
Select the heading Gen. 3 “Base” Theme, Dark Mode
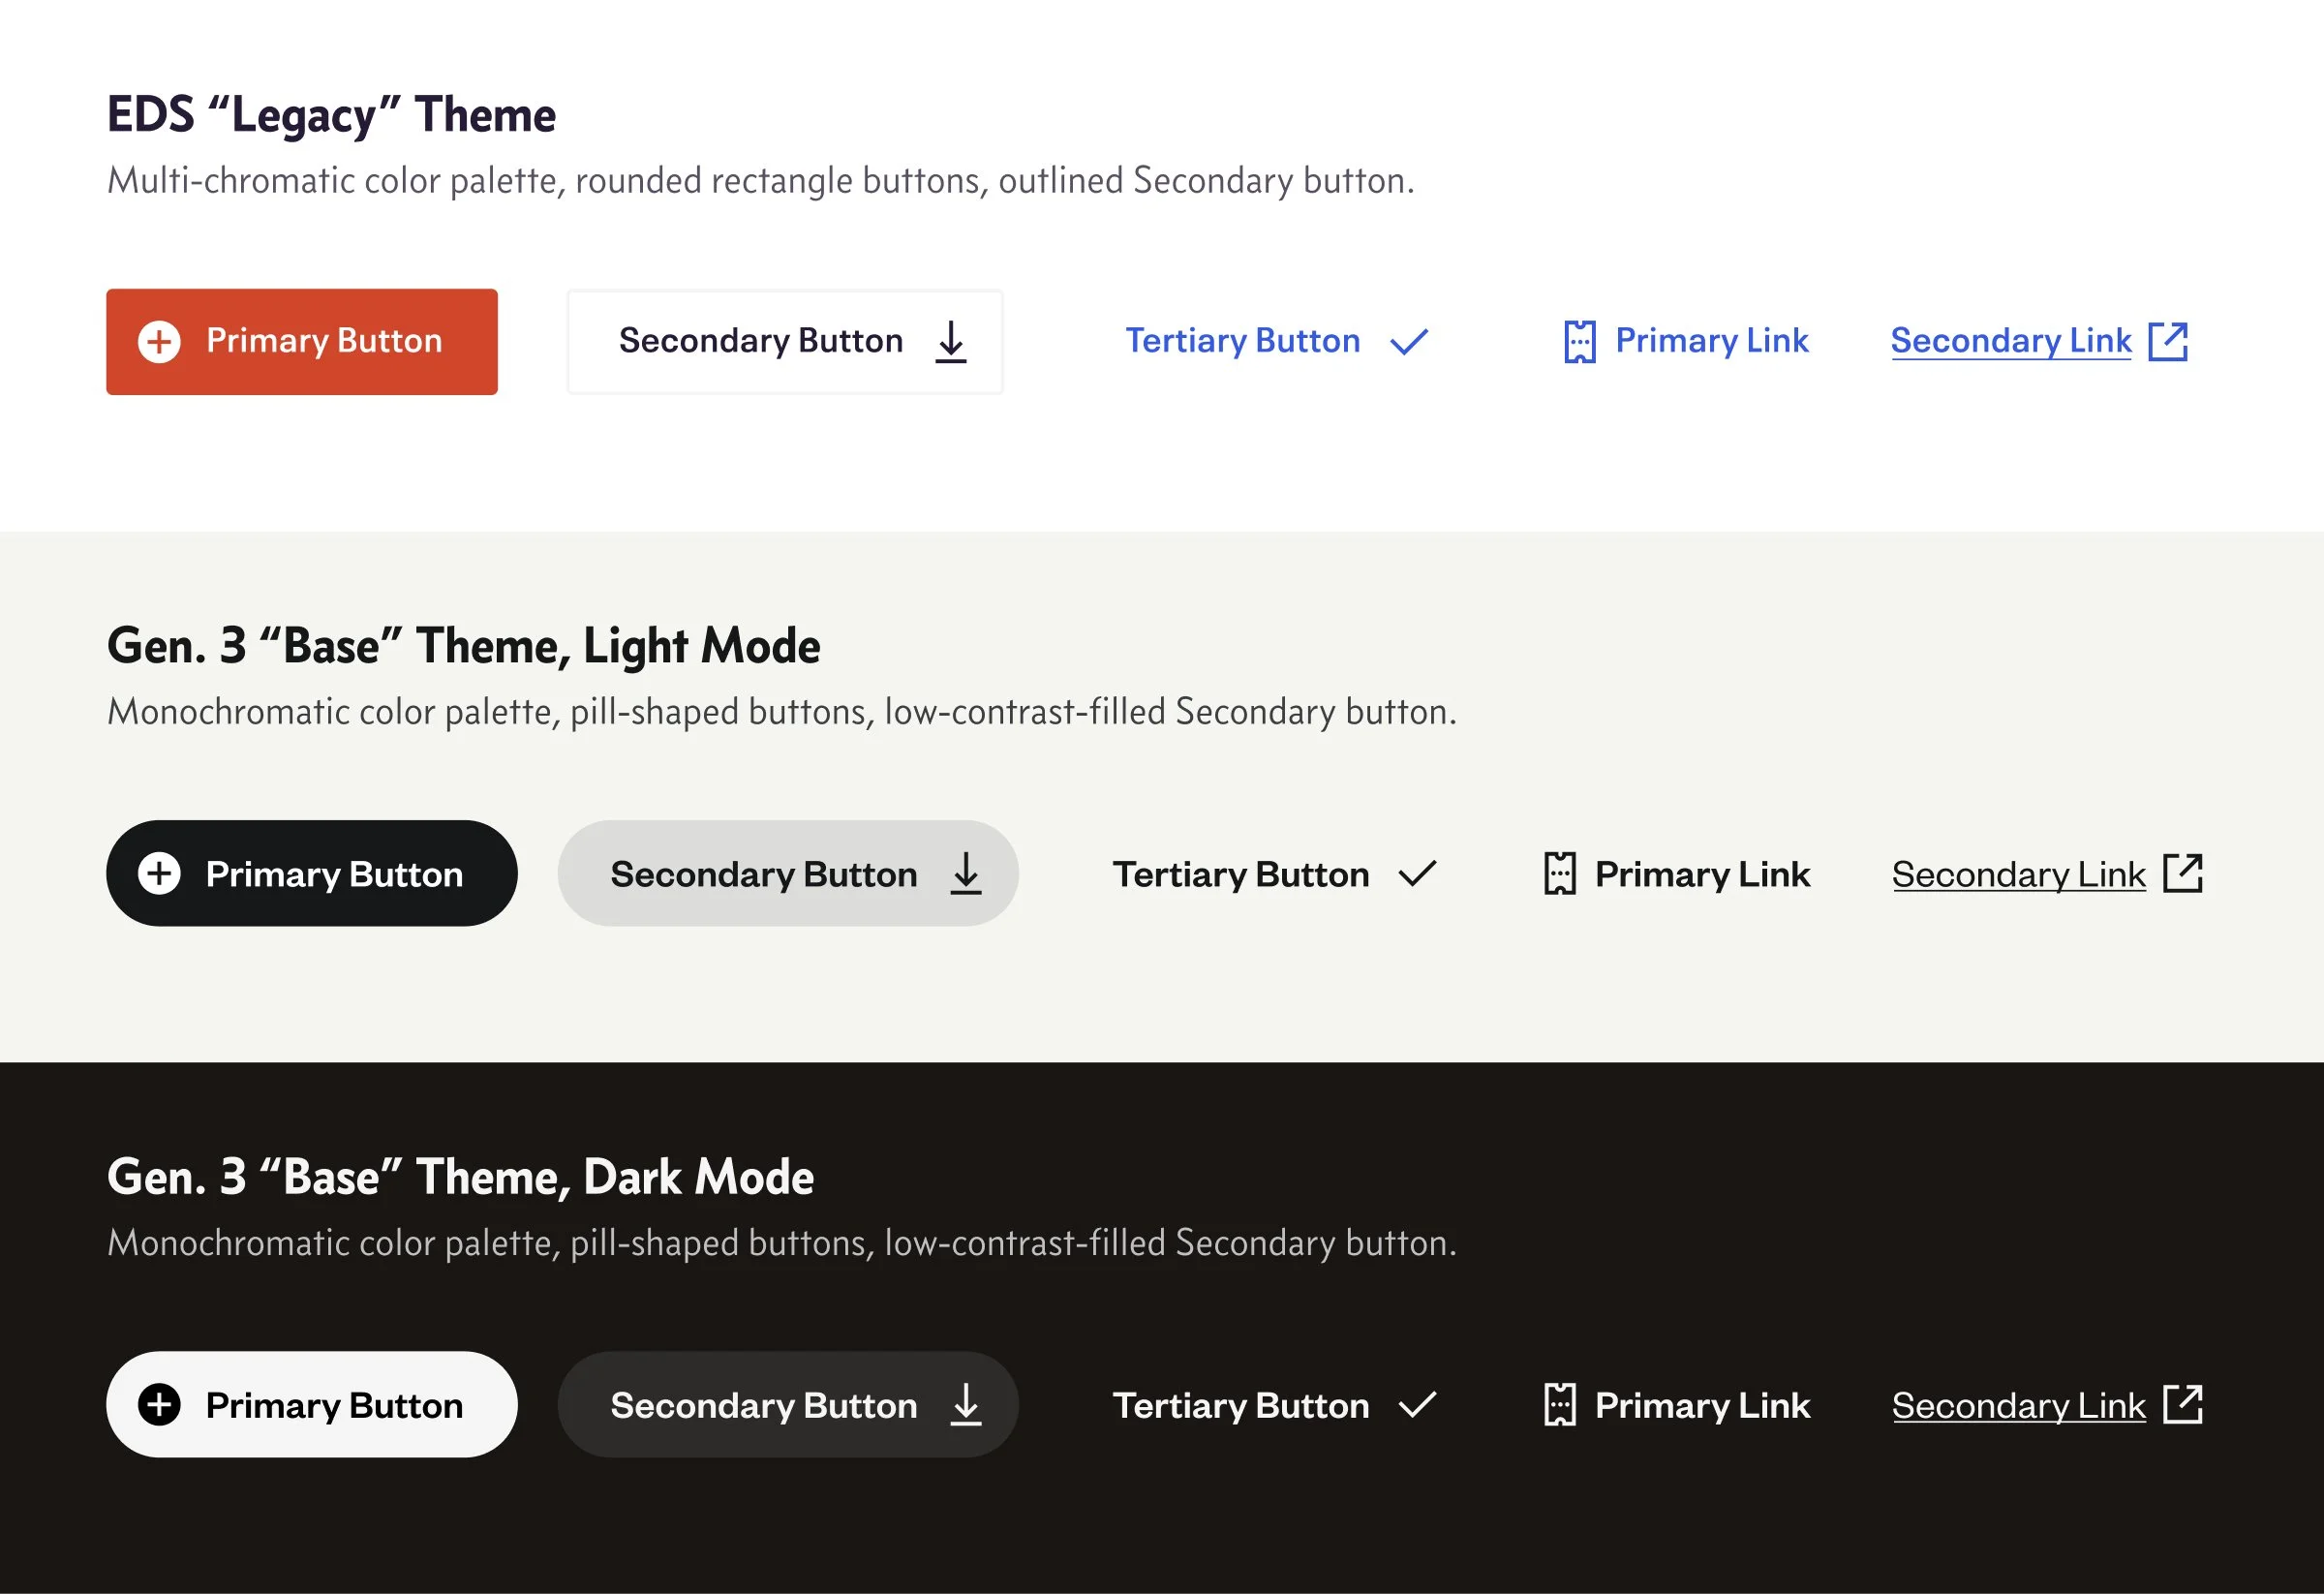pyautogui.click(x=460, y=1177)
